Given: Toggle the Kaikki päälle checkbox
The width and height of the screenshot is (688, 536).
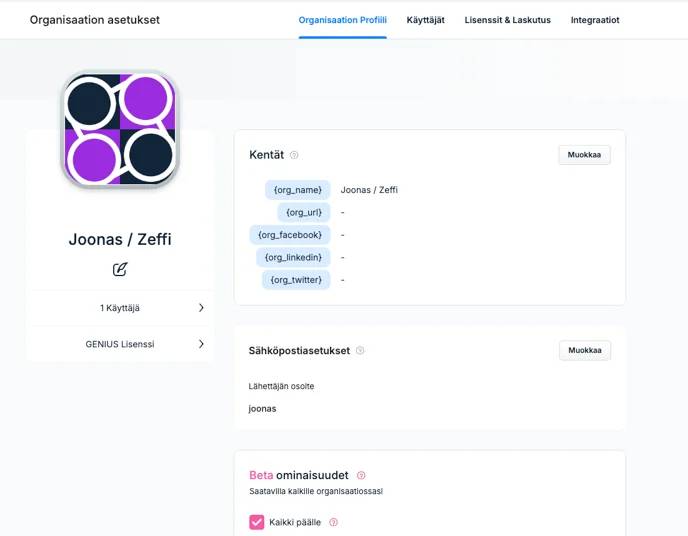Looking at the screenshot, I should click(257, 522).
